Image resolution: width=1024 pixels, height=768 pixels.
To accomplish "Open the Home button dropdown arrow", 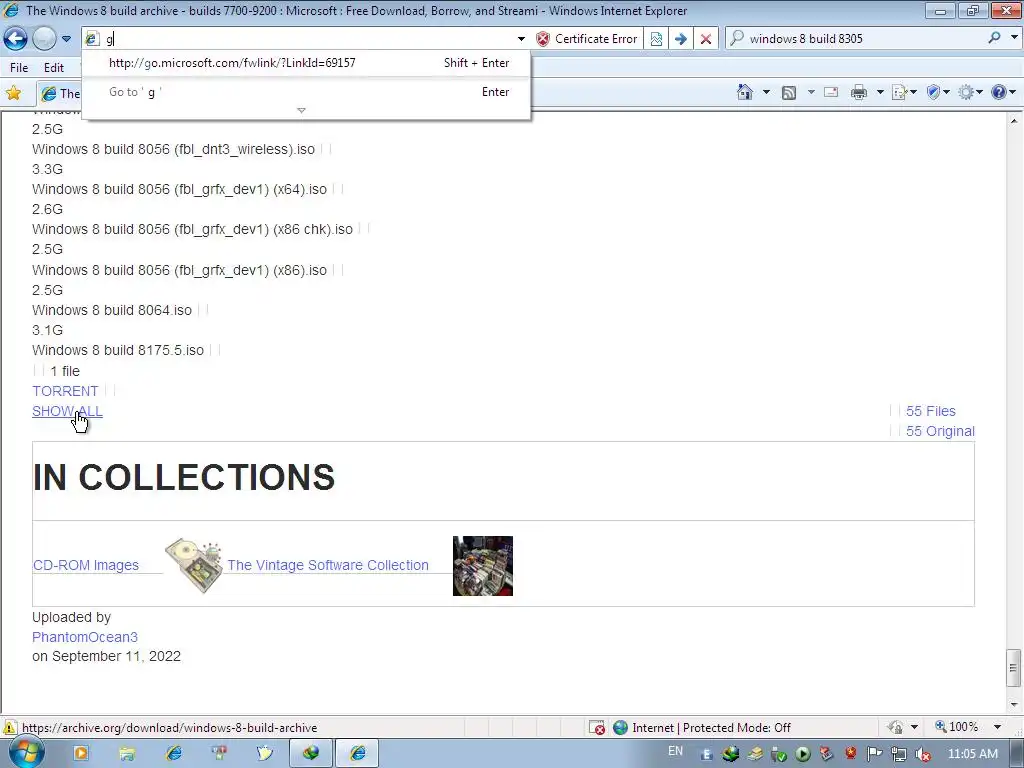I will click(766, 92).
